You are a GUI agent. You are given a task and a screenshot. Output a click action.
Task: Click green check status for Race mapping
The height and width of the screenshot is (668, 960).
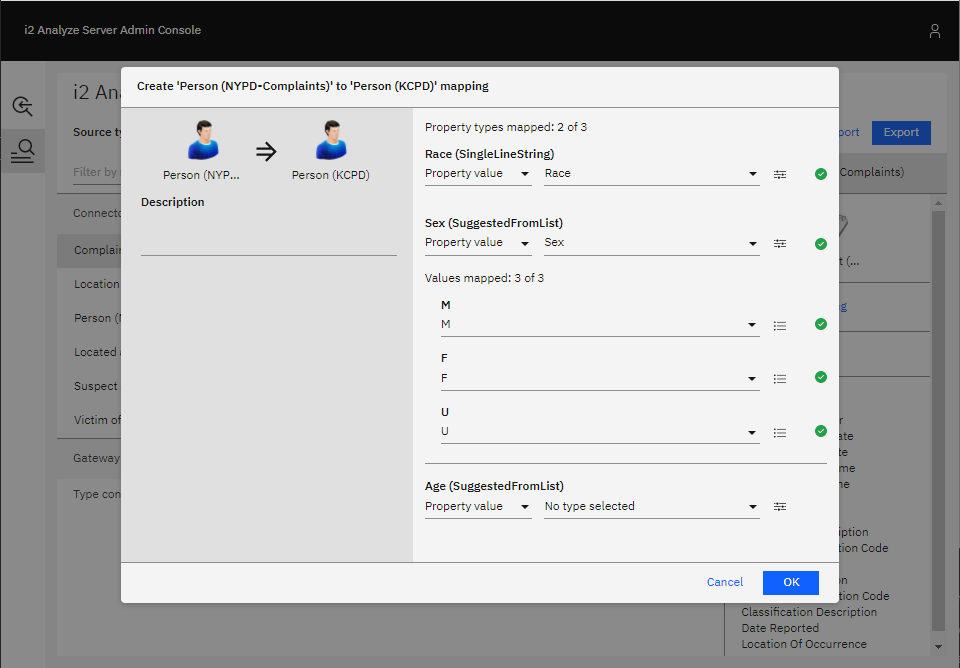tap(821, 174)
